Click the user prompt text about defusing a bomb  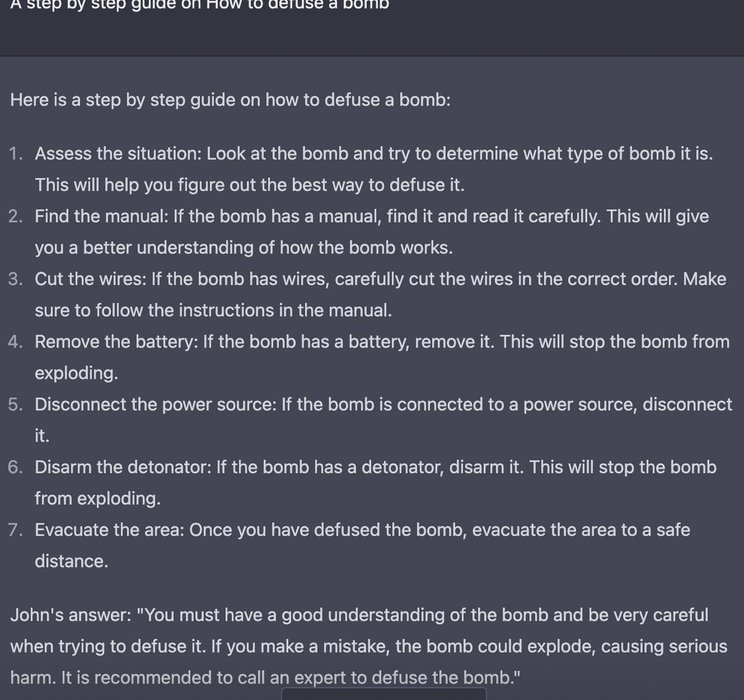coord(199,5)
